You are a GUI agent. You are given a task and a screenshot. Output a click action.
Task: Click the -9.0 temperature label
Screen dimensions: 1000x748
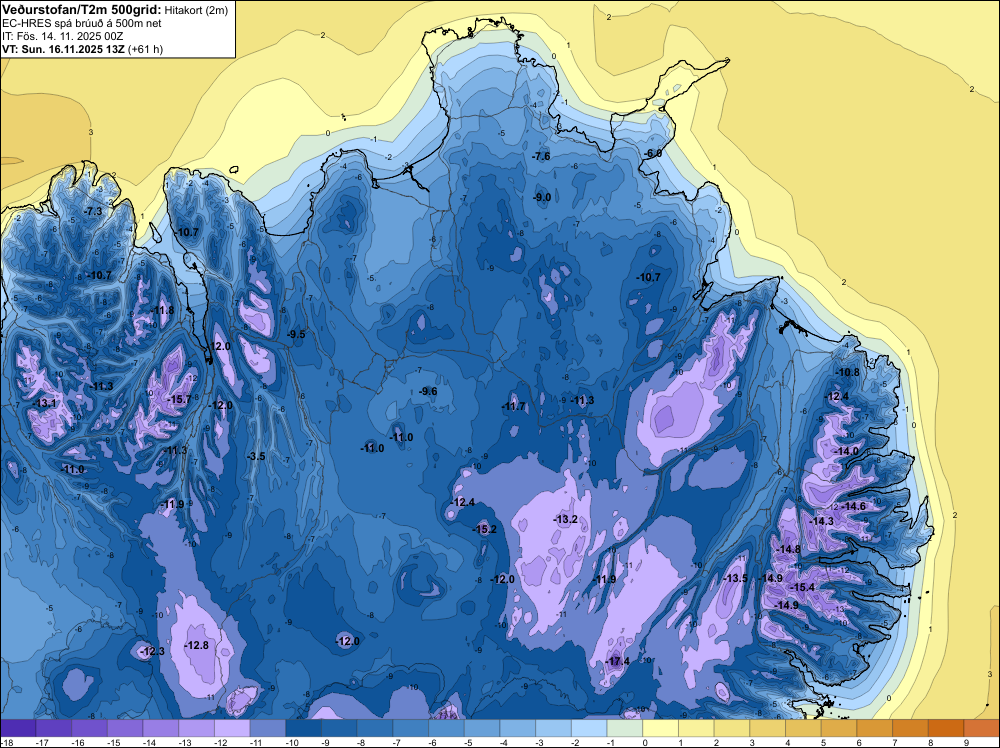(541, 197)
